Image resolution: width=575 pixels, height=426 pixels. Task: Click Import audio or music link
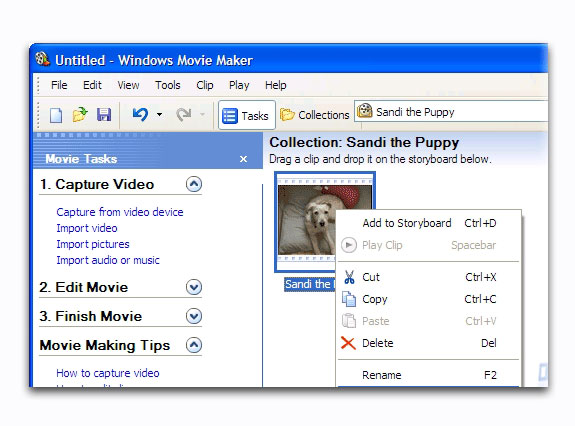pyautogui.click(x=108, y=260)
